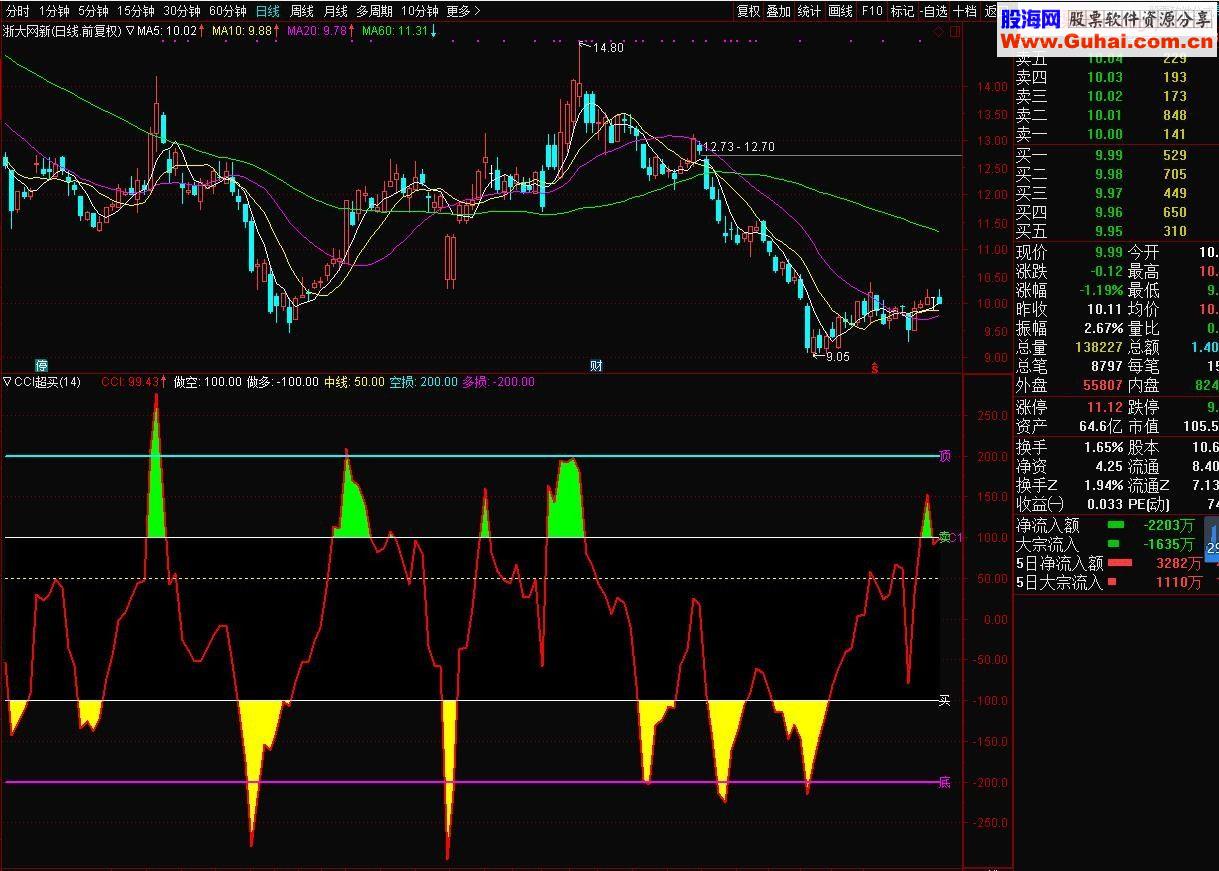The width and height of the screenshot is (1219, 871).
Task: Select the 30分钟 period tab
Action: [182, 11]
